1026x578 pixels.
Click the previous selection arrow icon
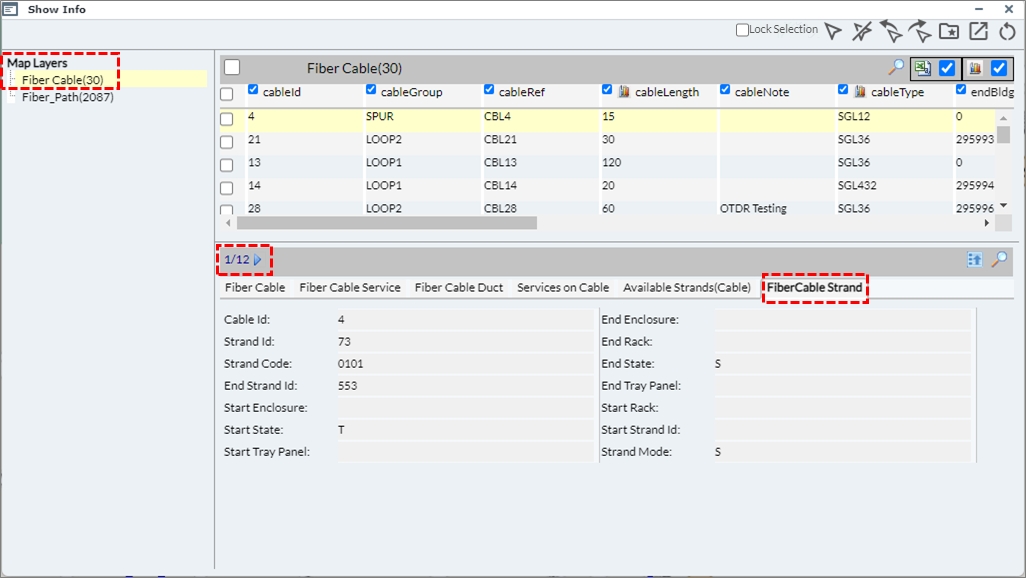click(x=891, y=31)
